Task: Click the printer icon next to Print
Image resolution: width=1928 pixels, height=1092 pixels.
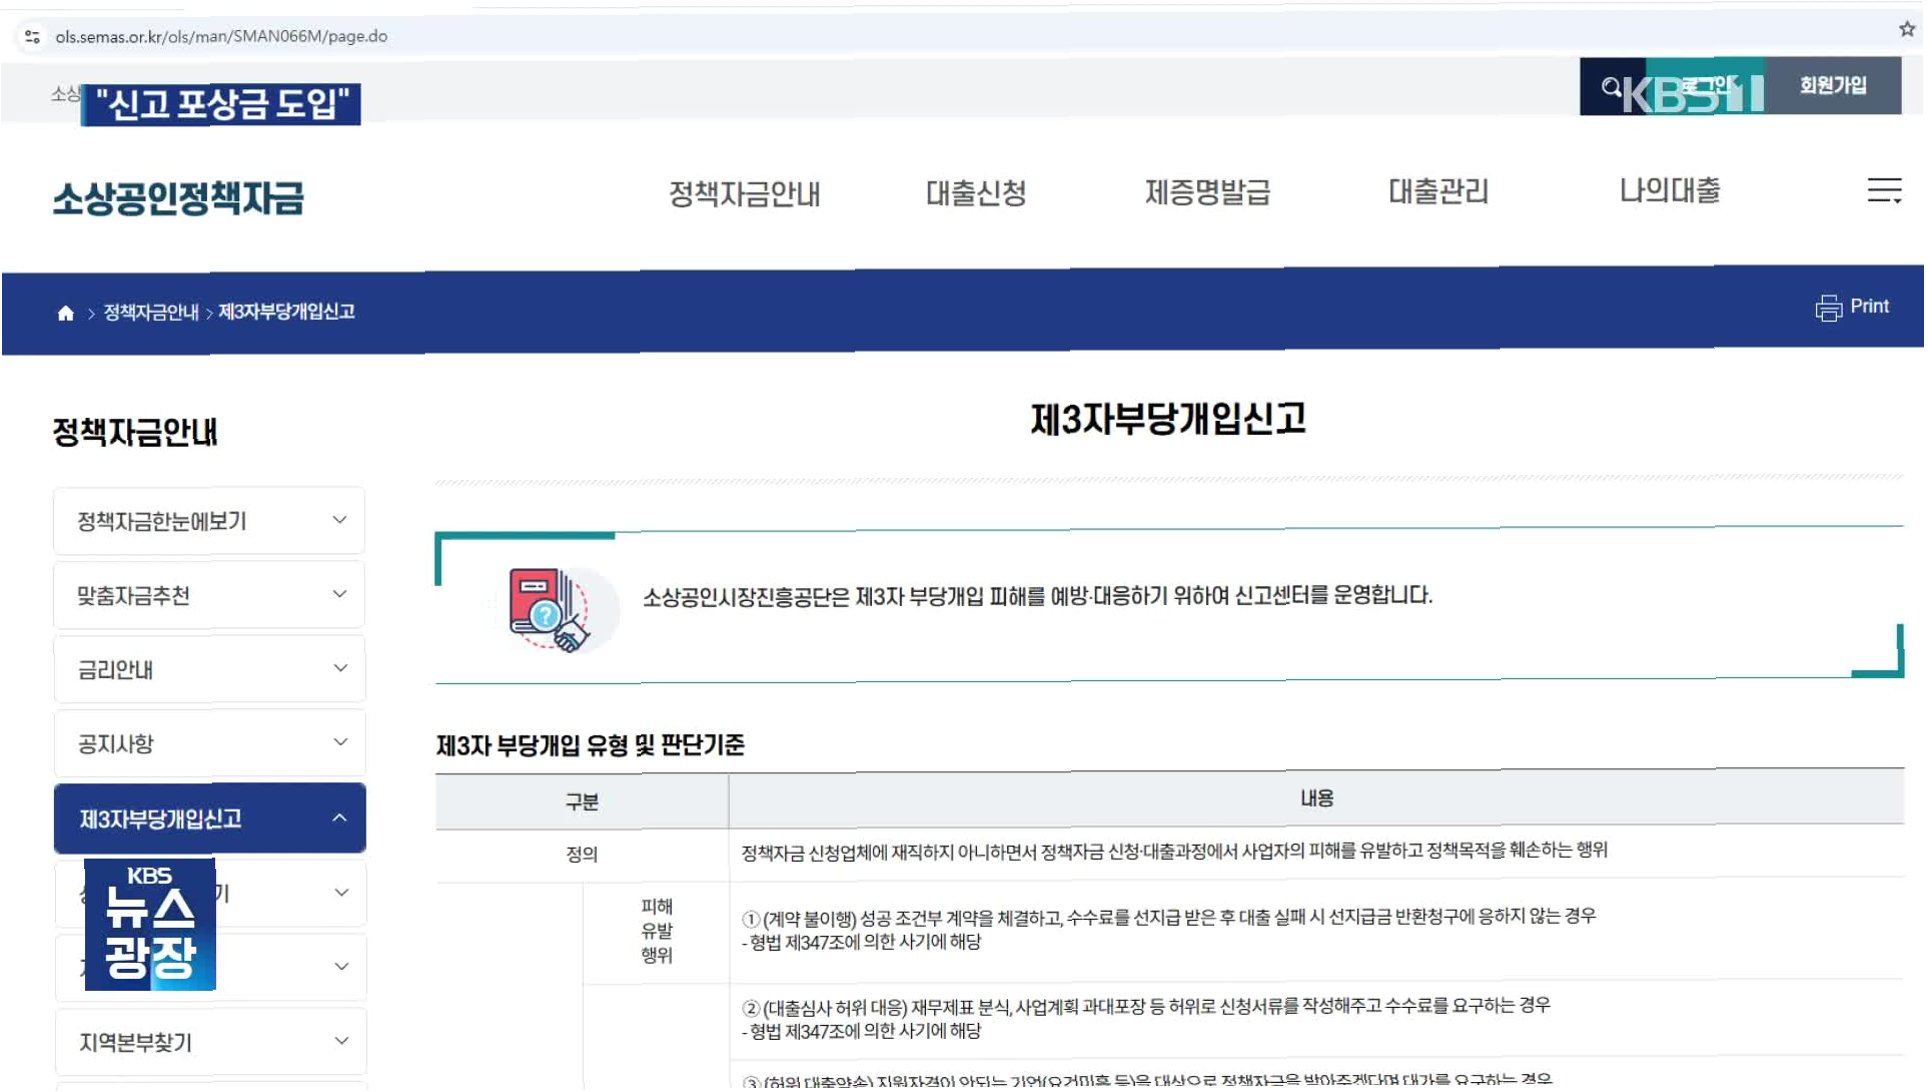Action: click(1827, 308)
